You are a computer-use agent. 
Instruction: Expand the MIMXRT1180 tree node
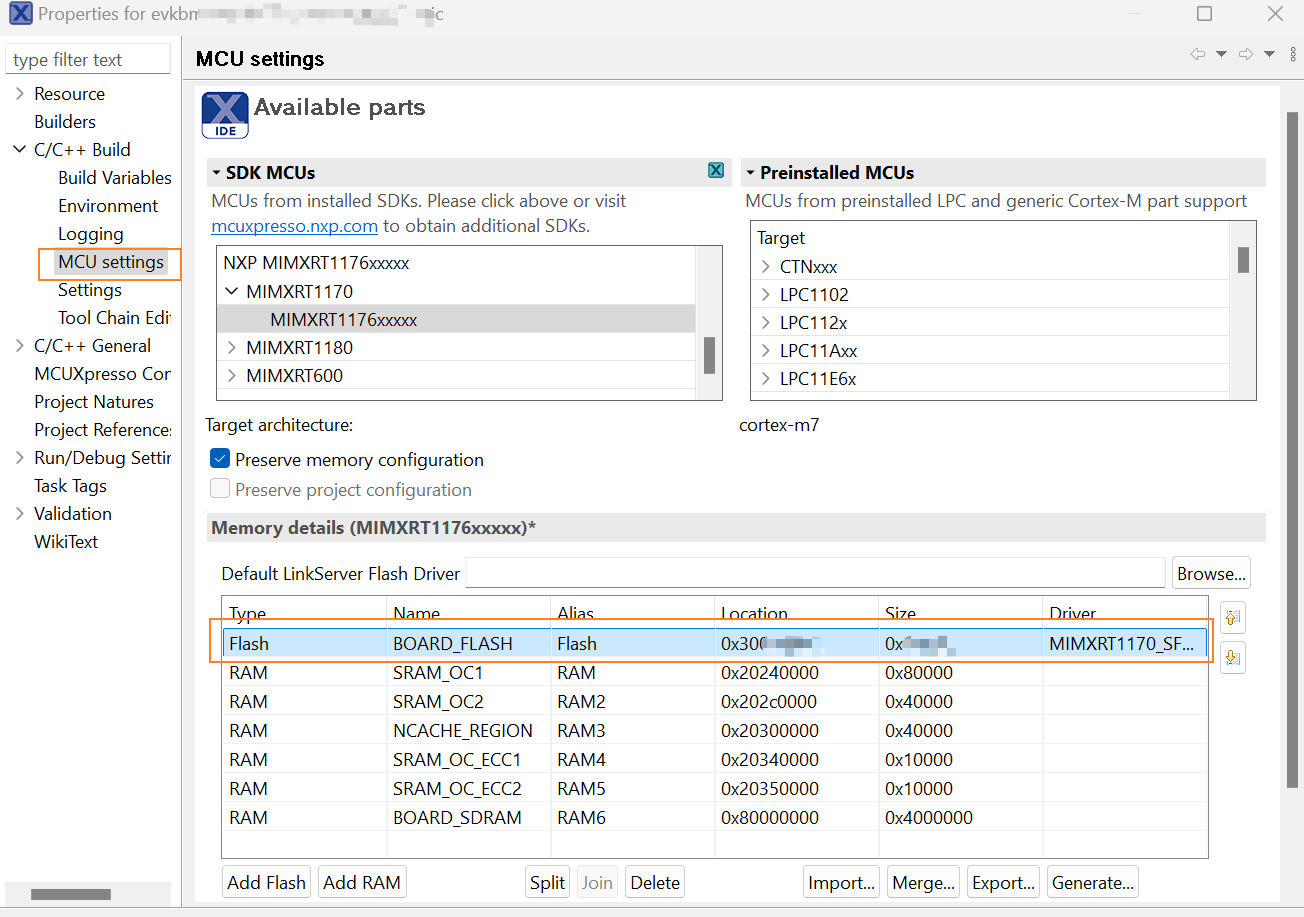[229, 347]
